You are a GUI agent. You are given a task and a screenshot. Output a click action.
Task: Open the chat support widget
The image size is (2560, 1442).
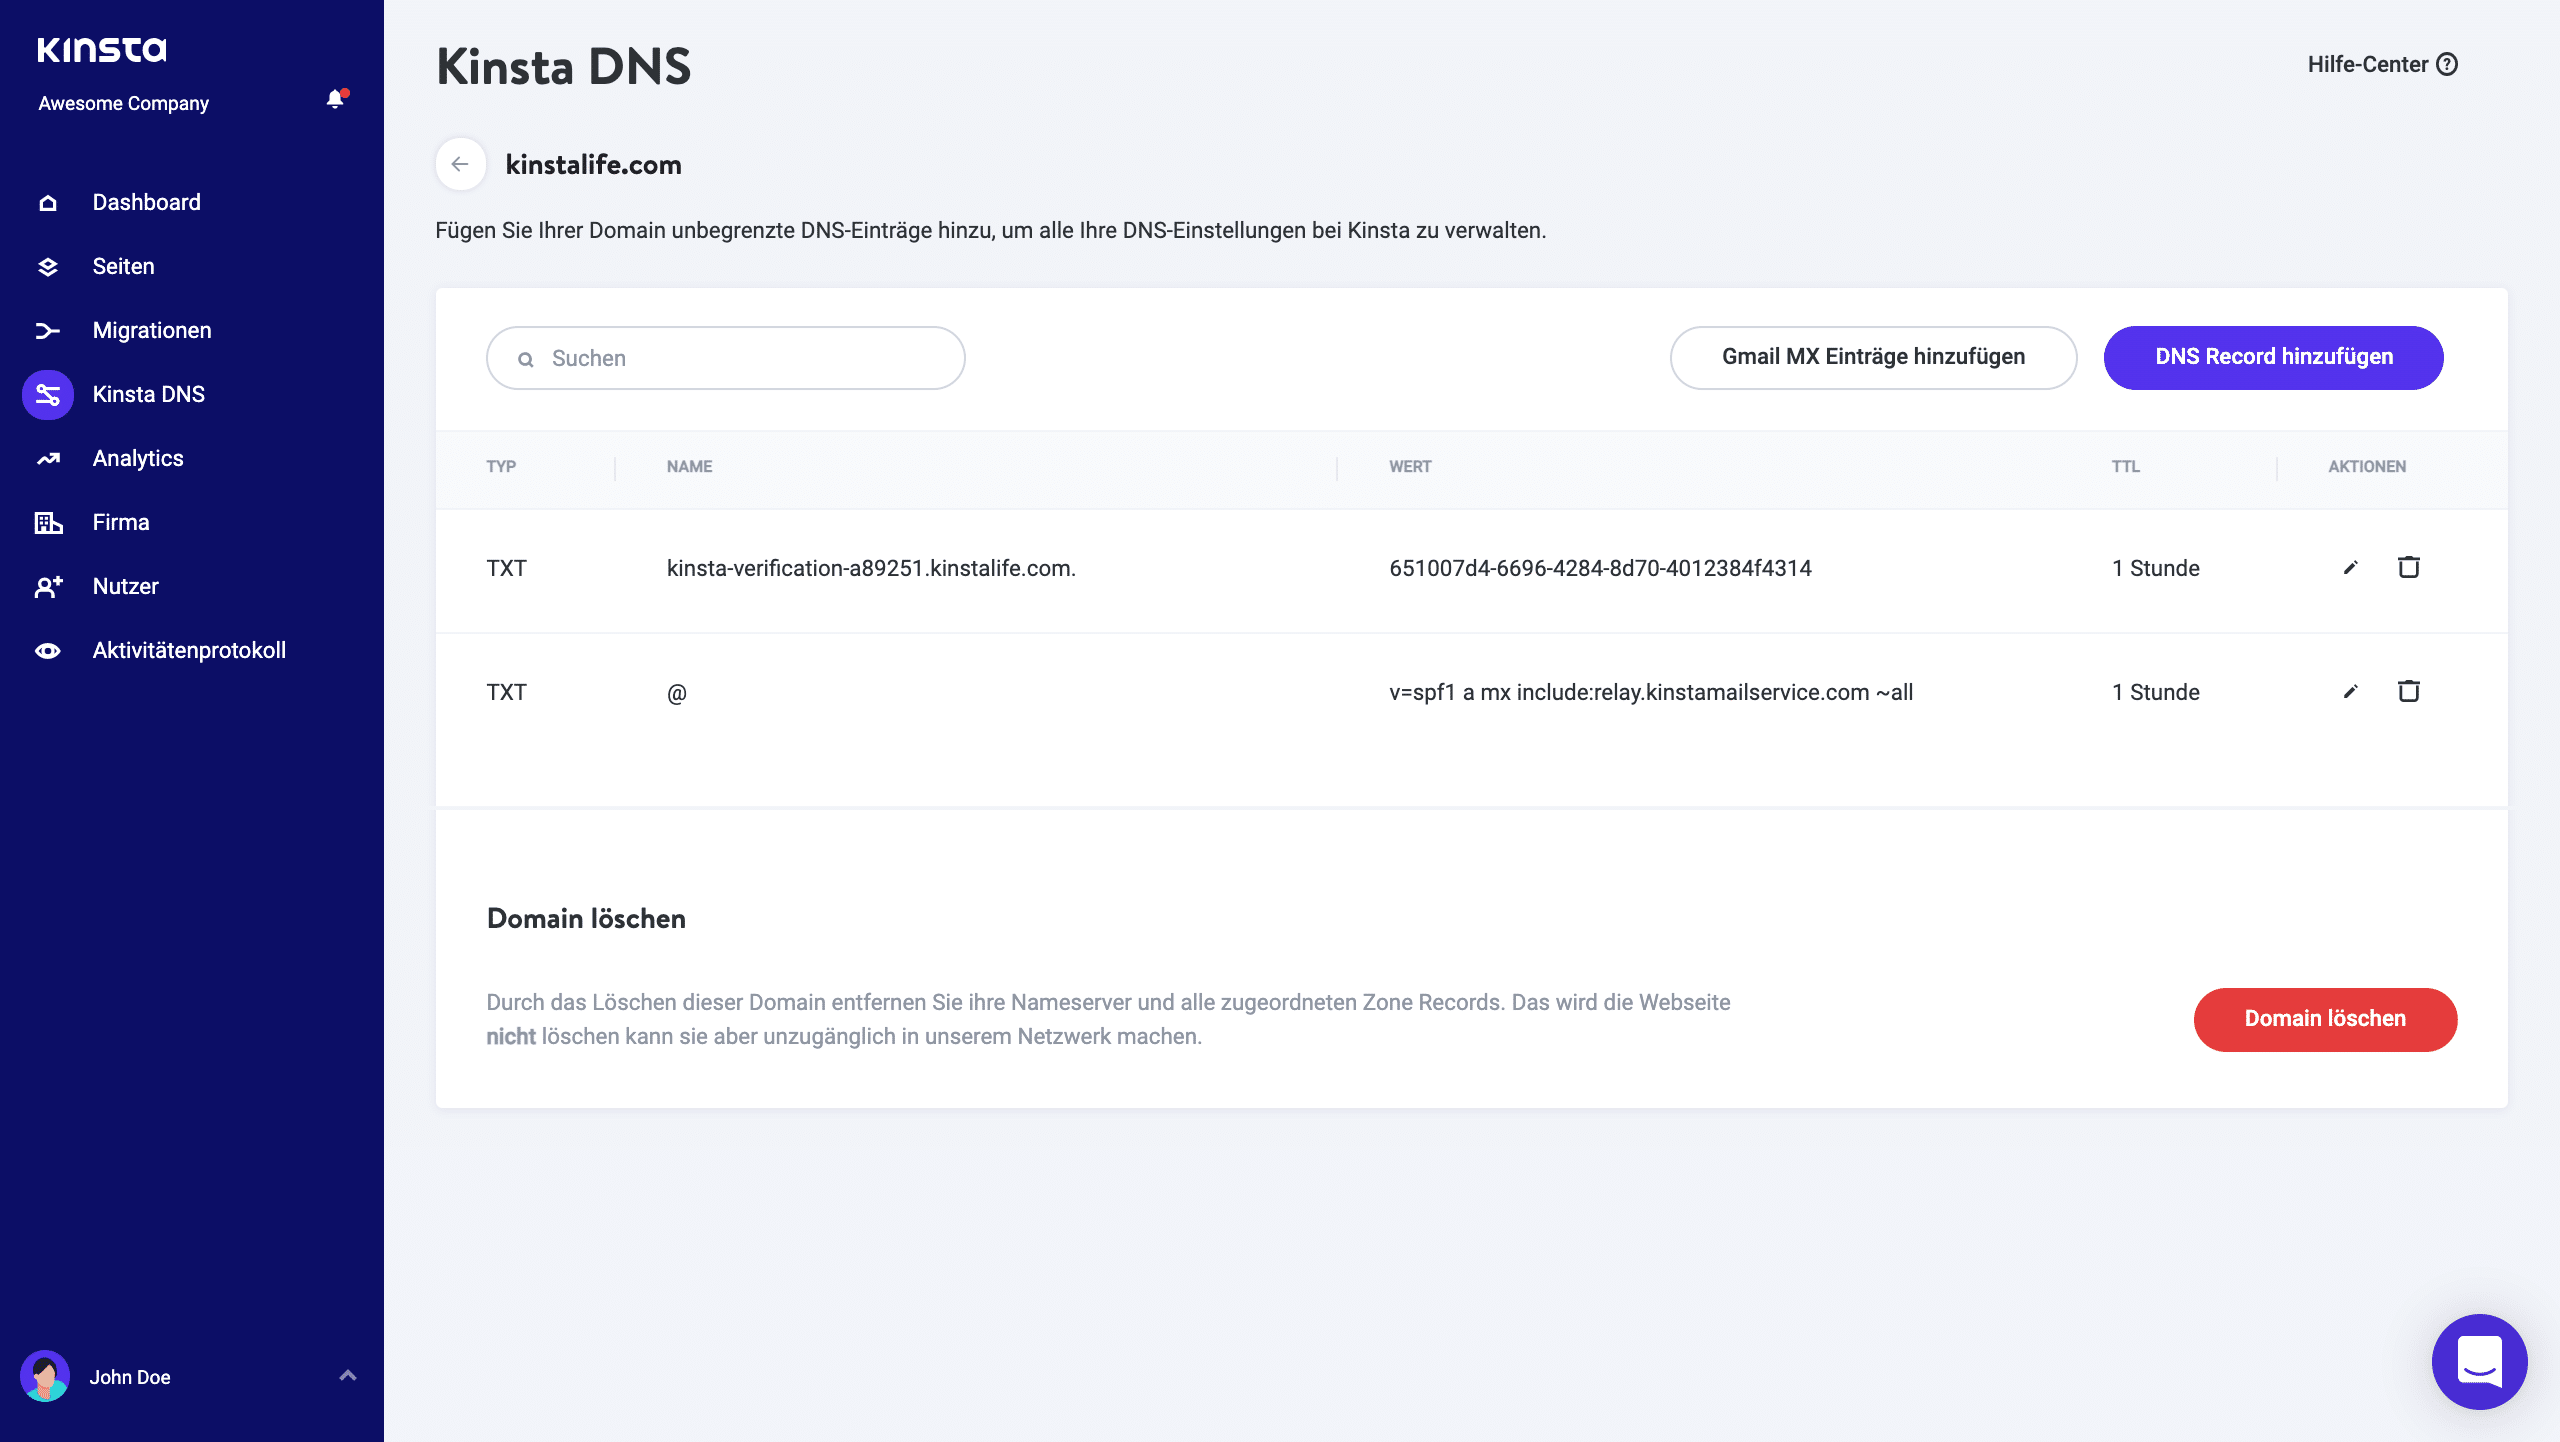click(2480, 1362)
